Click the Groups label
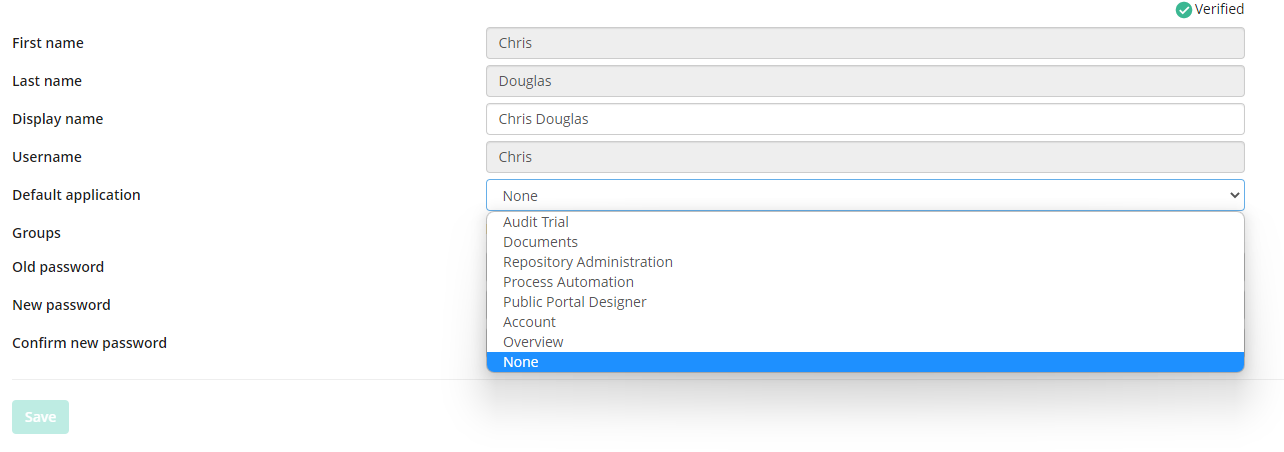The height and width of the screenshot is (452, 1284). [x=36, y=233]
